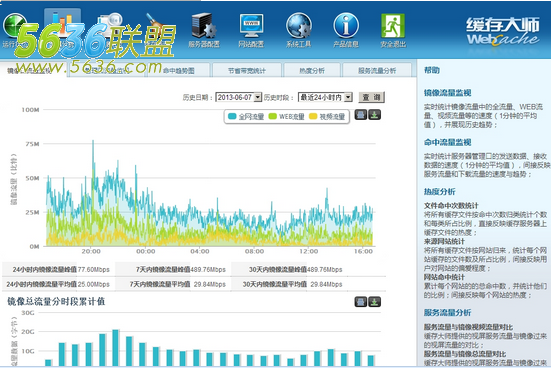Open the 网站配置 website configuration icon
The height and width of the screenshot is (368, 551).
251,30
